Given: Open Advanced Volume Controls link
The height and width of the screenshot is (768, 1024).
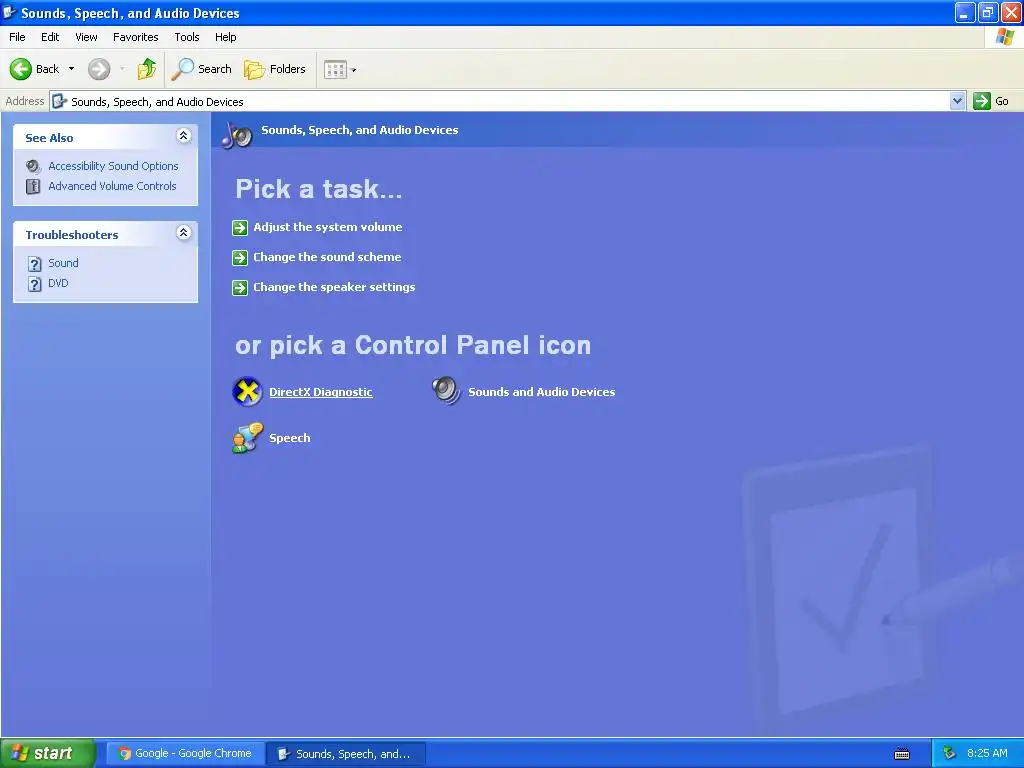Looking at the screenshot, I should (112, 186).
